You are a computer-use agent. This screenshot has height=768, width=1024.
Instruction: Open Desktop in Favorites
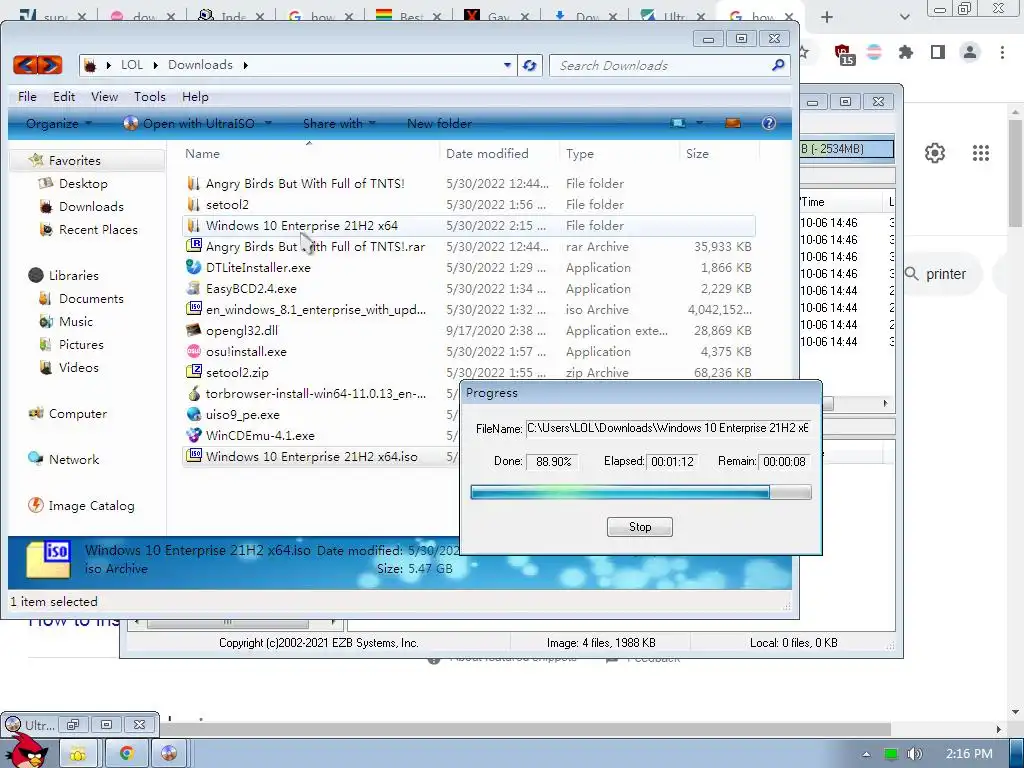point(83,184)
